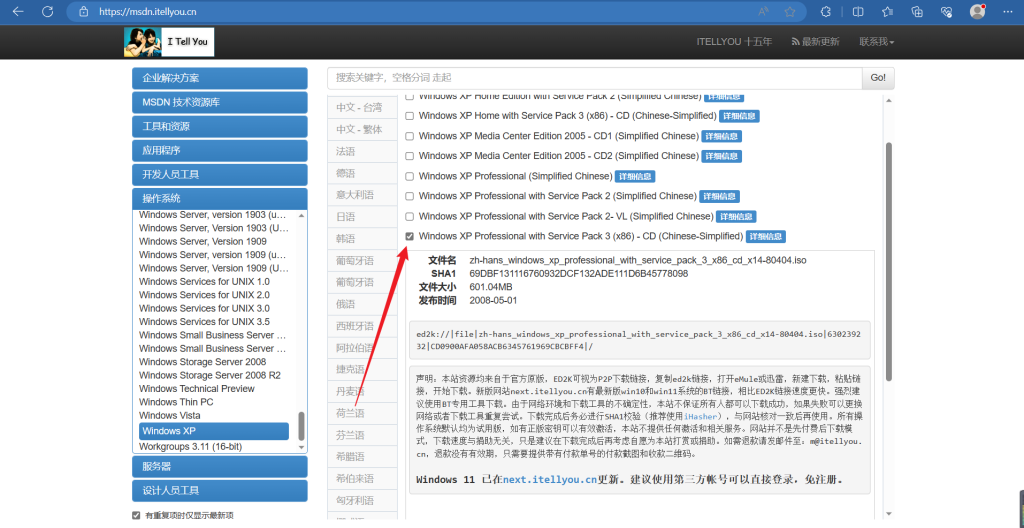Open 详细信息 for XP Professional (Simplified Chinese)
The image size is (1024, 528).
[x=635, y=176]
